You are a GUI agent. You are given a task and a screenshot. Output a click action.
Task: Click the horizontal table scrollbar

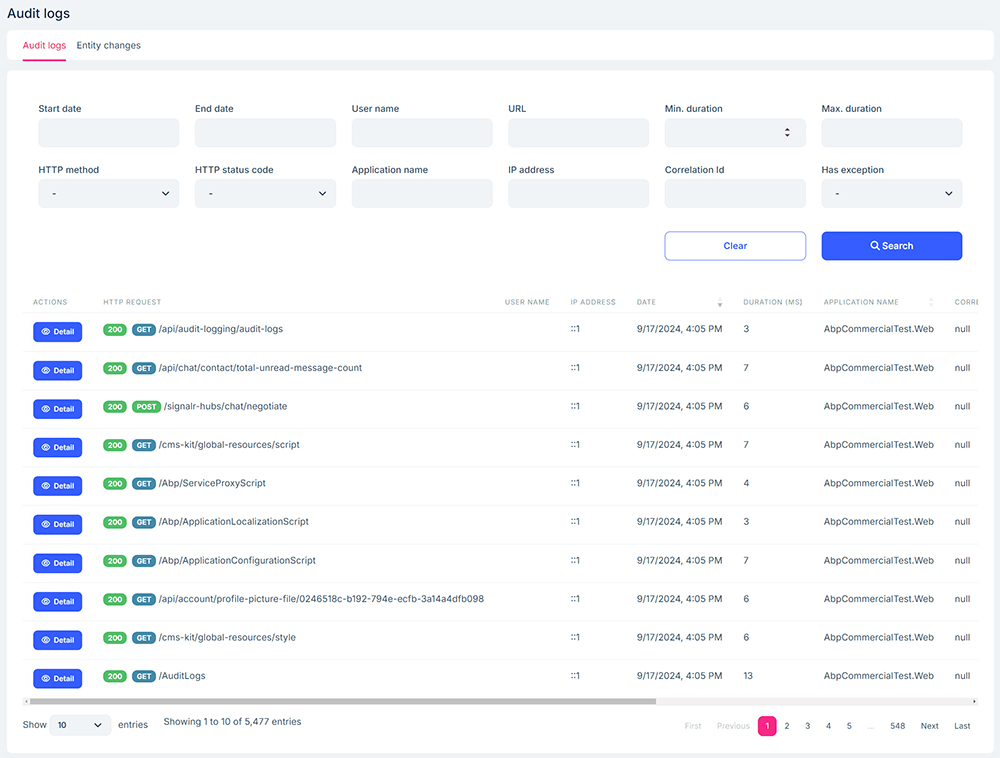click(340, 702)
